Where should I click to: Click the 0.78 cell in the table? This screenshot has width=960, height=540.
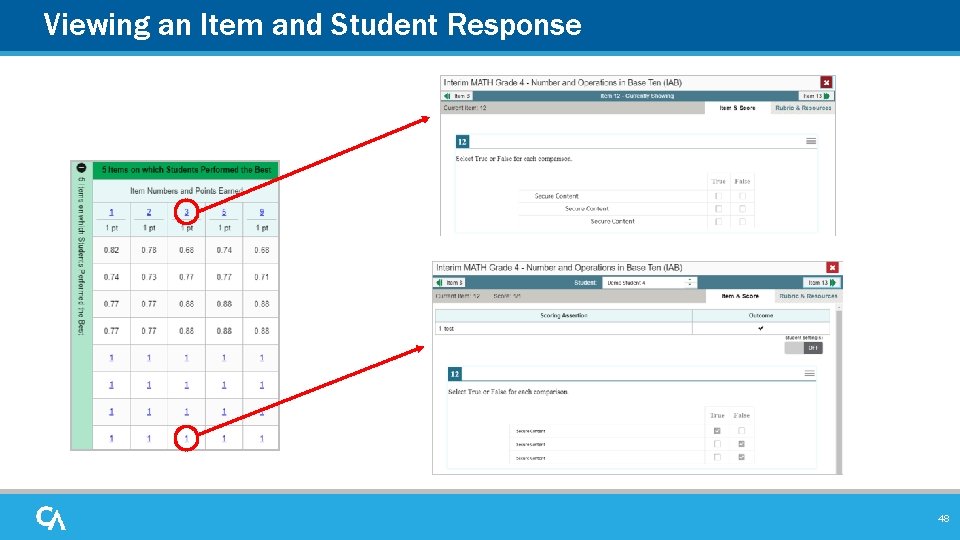point(149,250)
